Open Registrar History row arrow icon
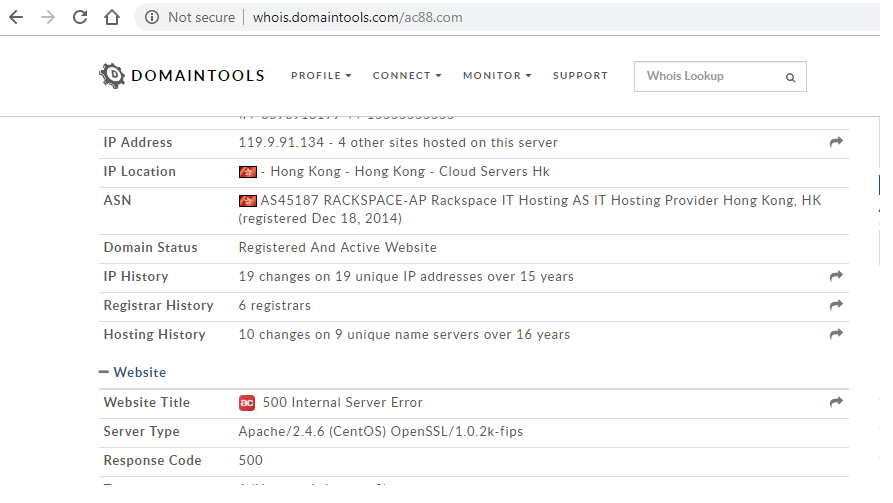893x503 pixels. click(x=836, y=305)
